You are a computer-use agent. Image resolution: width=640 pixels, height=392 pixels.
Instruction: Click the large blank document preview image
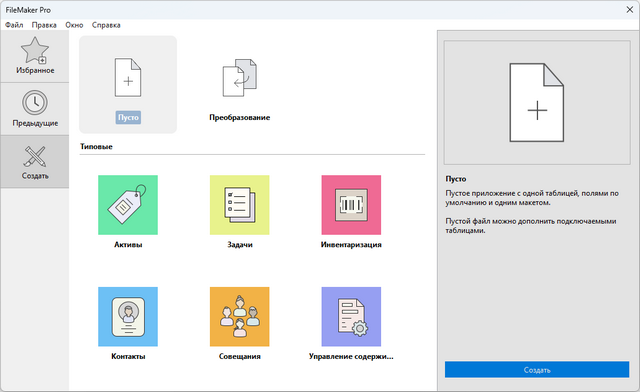click(x=537, y=102)
